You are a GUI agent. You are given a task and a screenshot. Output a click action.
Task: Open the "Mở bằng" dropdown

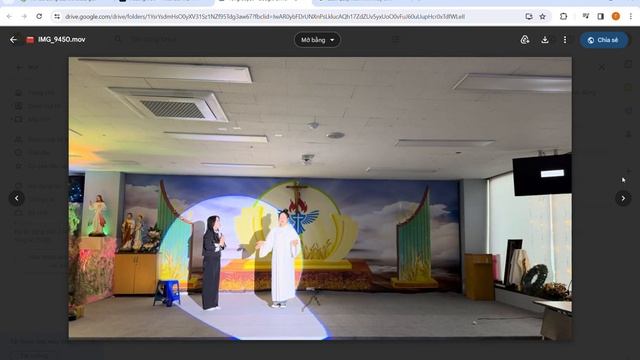318,40
